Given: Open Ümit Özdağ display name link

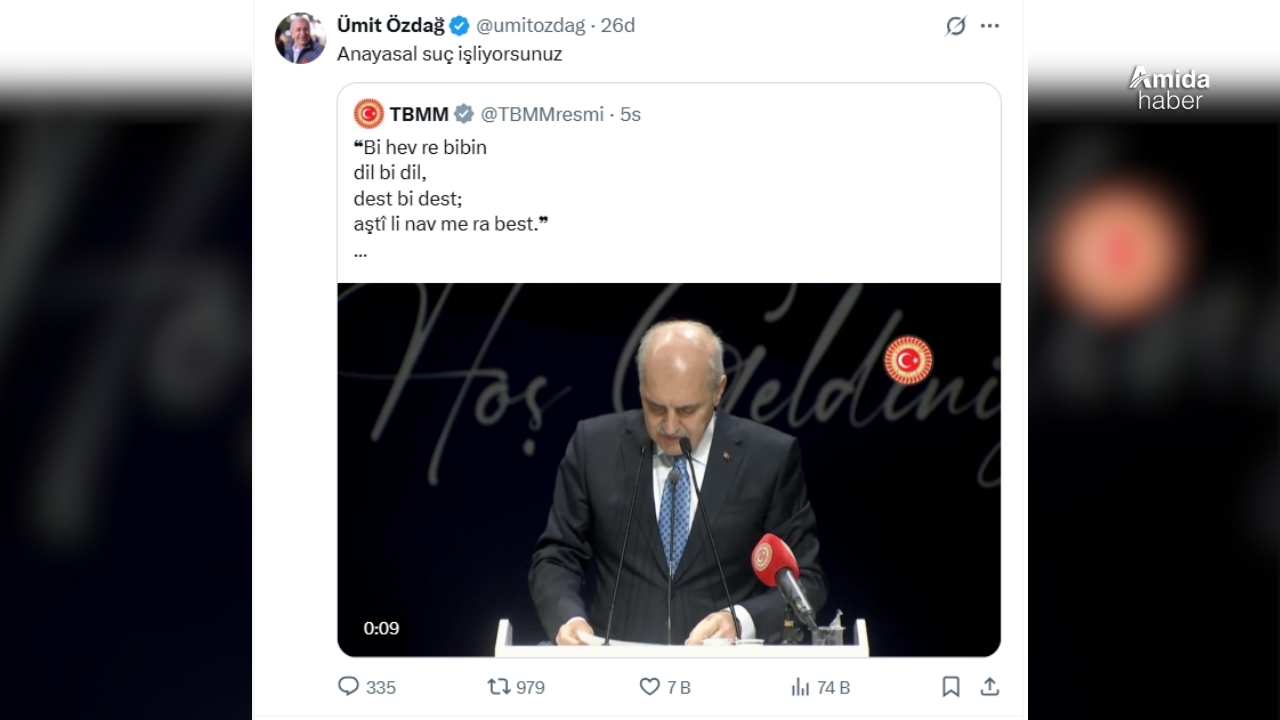Looking at the screenshot, I should pos(390,26).
